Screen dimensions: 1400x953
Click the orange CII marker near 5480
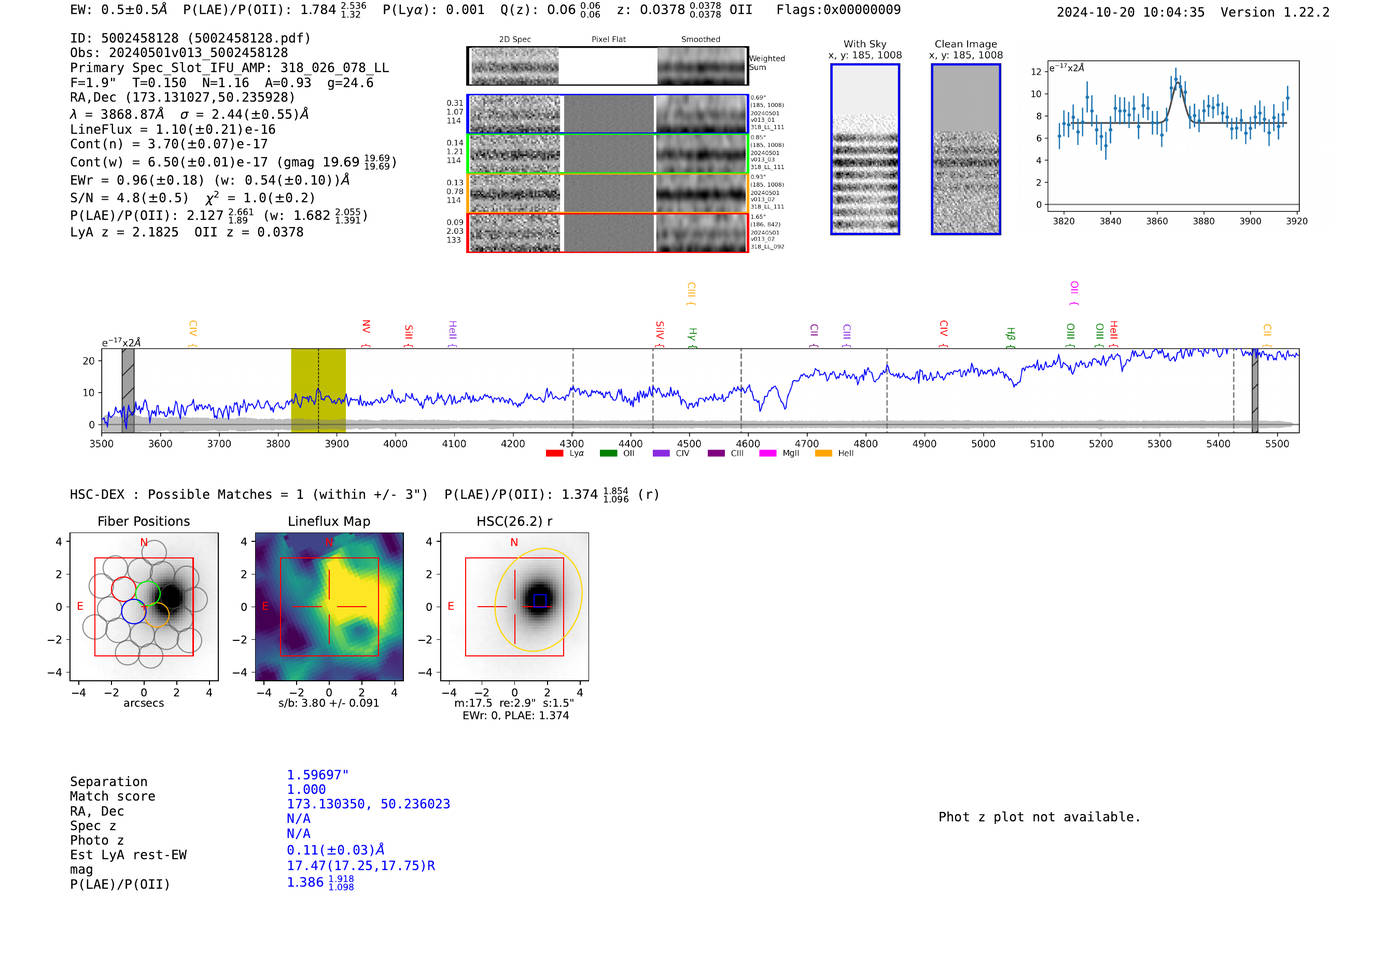pos(1267,335)
